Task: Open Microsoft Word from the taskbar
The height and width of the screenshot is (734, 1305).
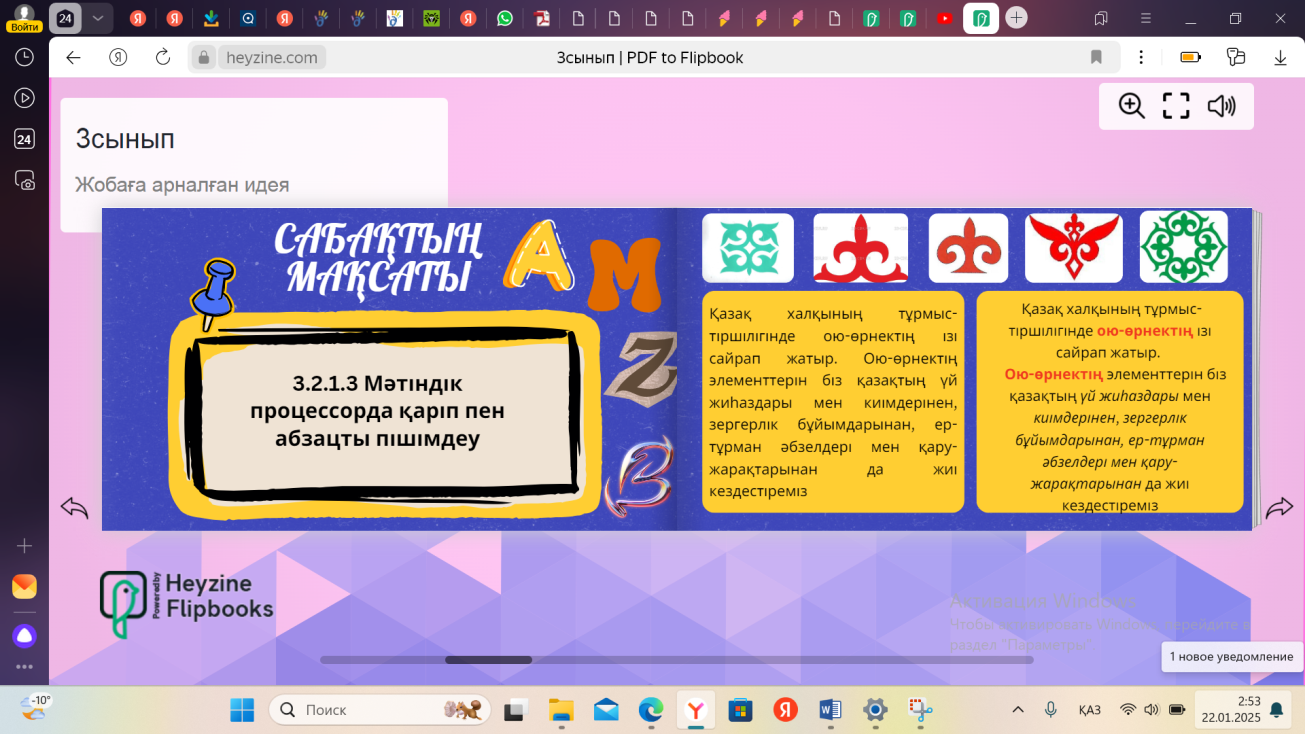Action: 830,710
